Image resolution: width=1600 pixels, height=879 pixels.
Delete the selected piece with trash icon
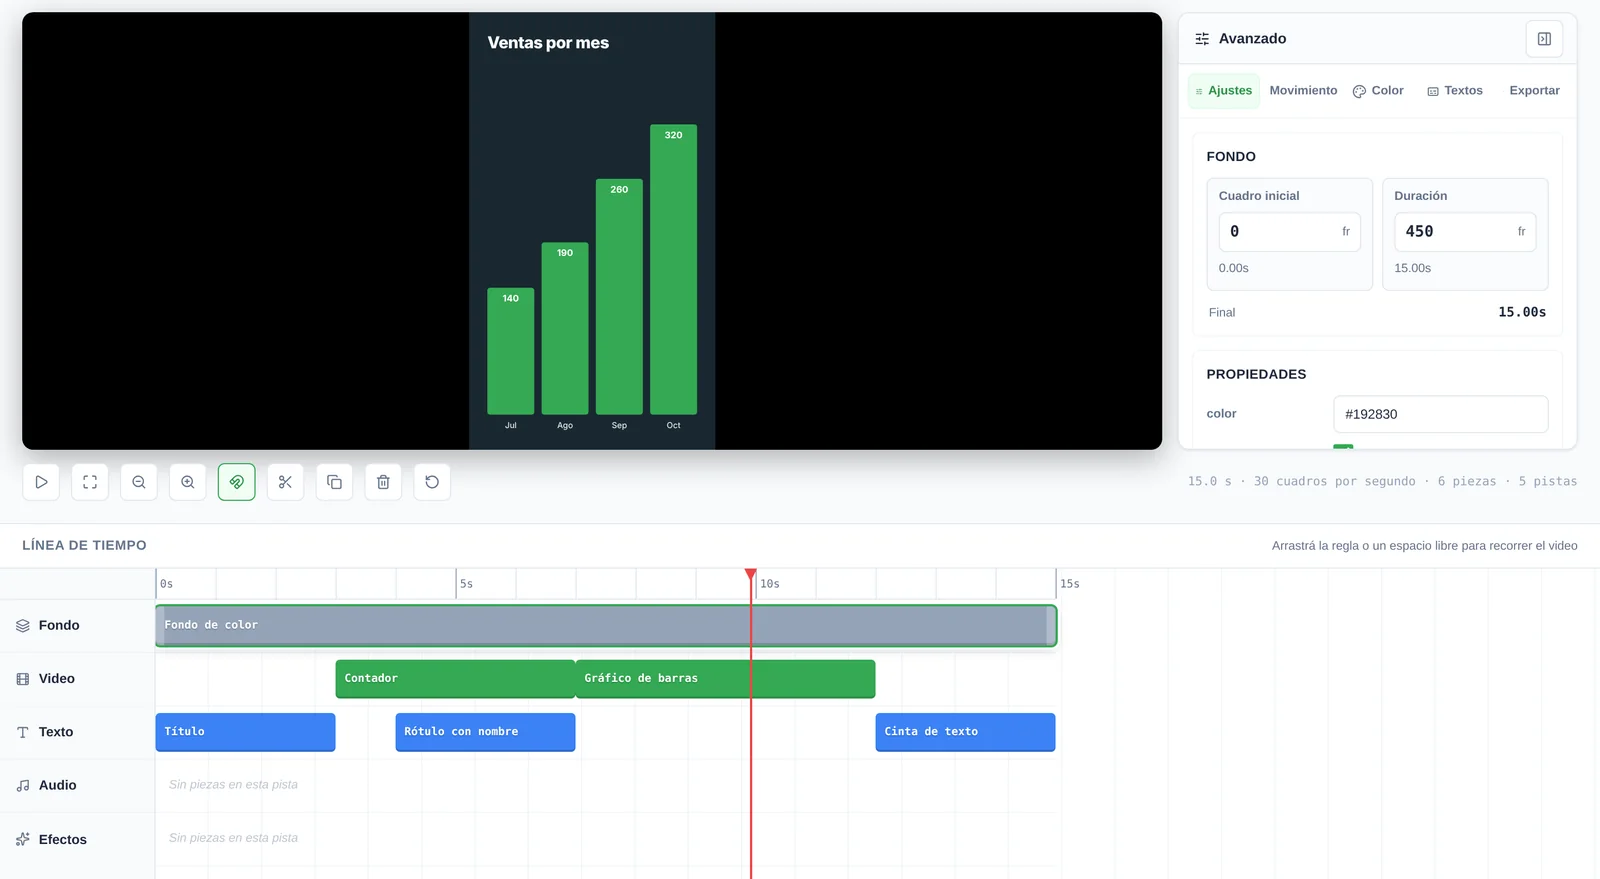(x=383, y=482)
